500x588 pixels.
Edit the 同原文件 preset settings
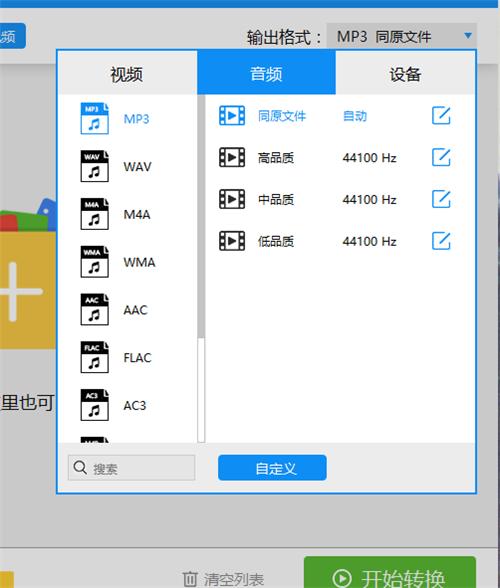coord(441,116)
